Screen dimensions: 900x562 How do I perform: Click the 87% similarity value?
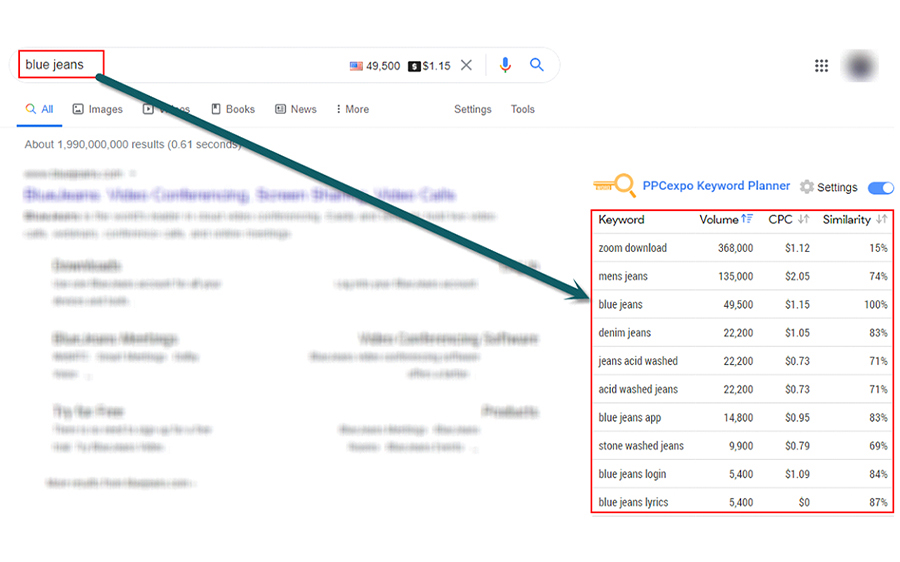tap(878, 502)
